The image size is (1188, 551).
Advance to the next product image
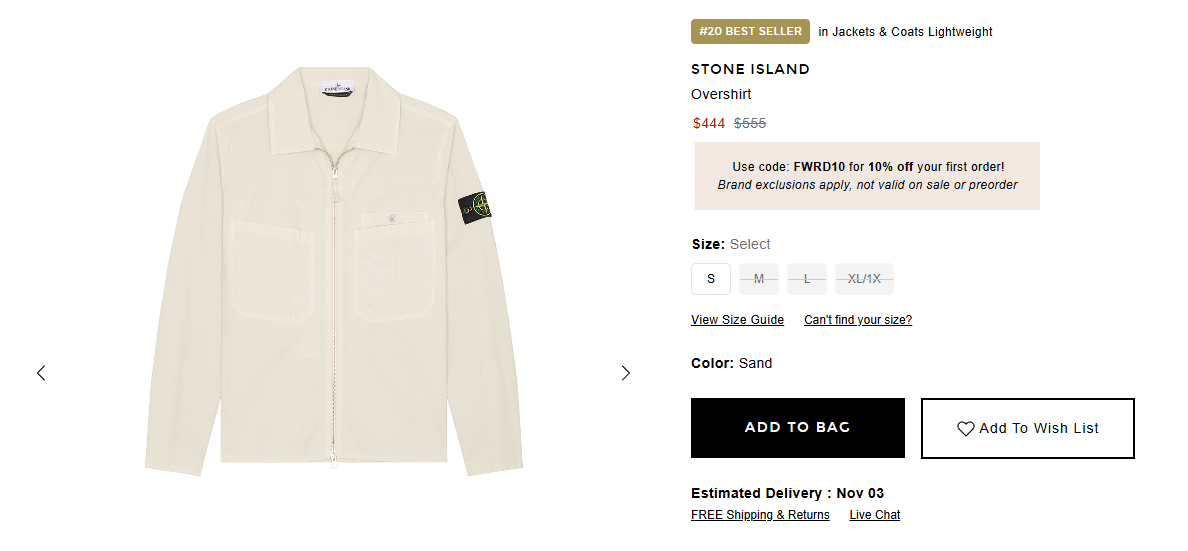point(626,373)
